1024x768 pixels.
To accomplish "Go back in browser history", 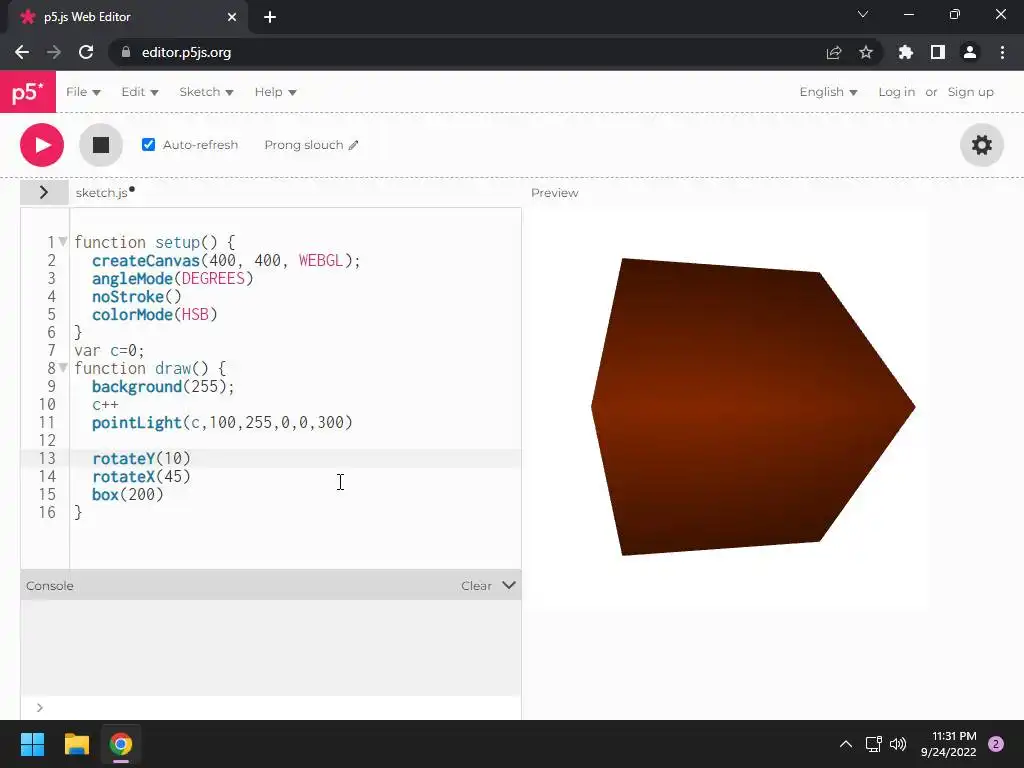I will point(22,52).
